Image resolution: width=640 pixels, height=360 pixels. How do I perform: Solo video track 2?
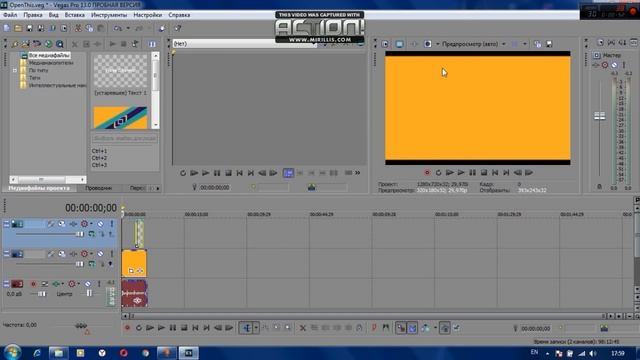tap(111, 254)
